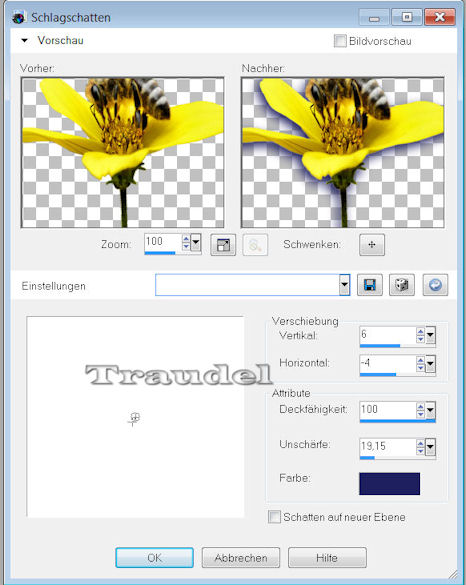Viewport: 466px width, 585px height.
Task: Click the fit image to window icon next to Zoom
Action: [223, 245]
